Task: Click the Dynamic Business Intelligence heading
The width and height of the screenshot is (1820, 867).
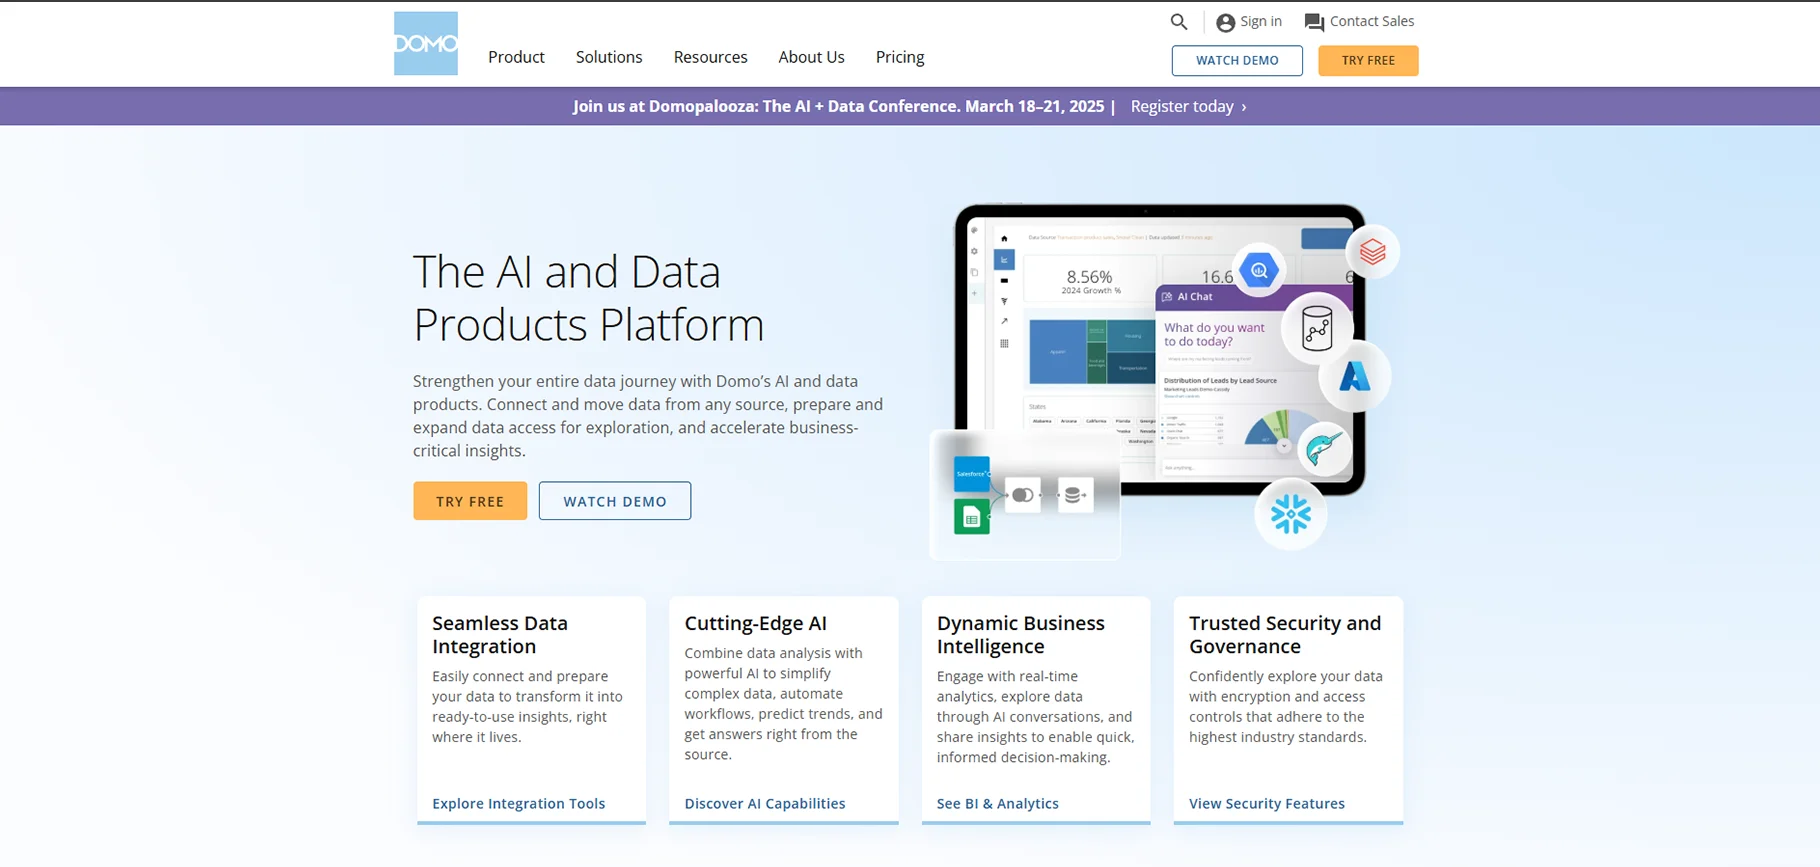Action: [x=1021, y=635]
